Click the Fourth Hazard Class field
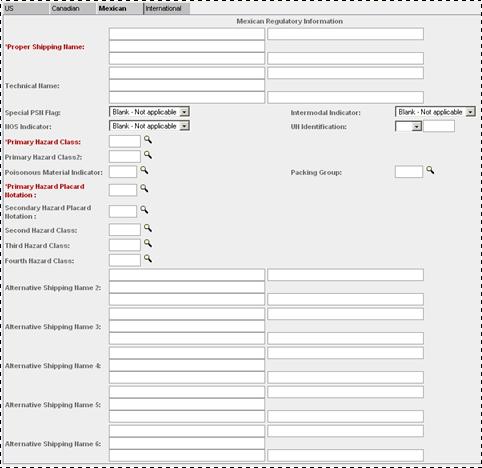Viewport: 482px width, 468px height. [x=125, y=260]
